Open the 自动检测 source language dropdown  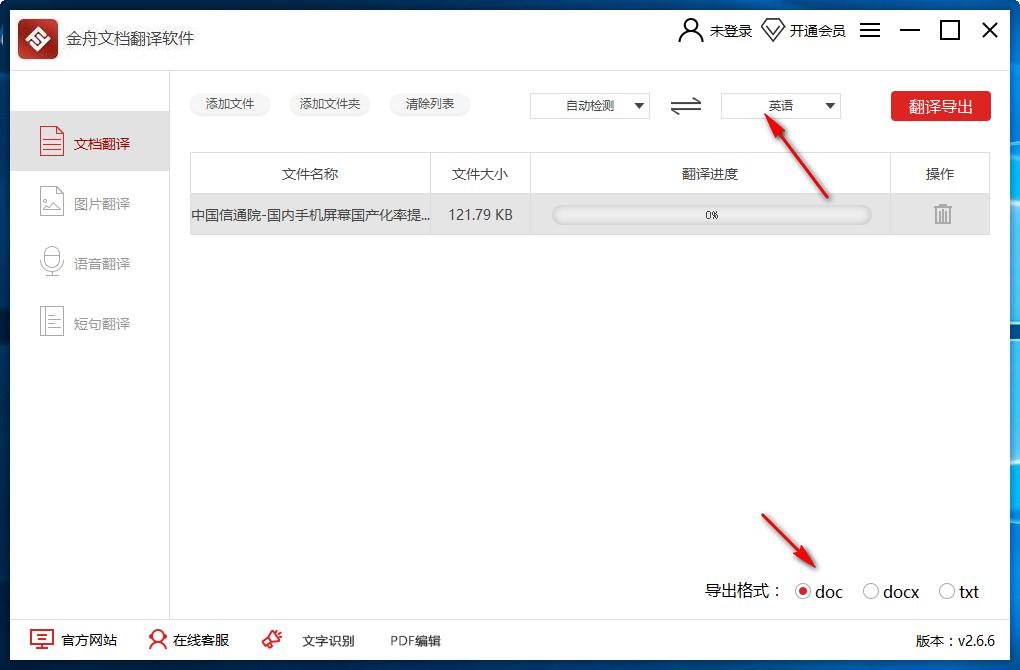click(589, 106)
